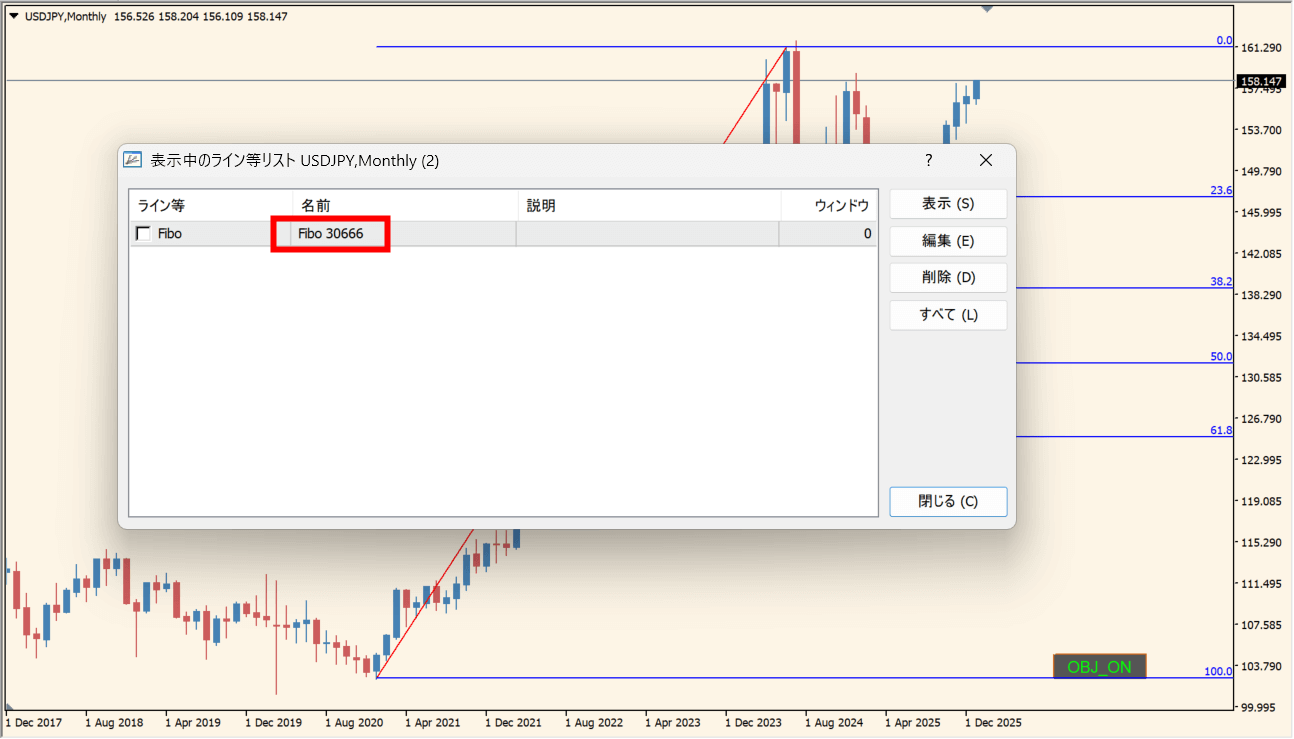Click the Fibo 61.8 level label
Viewport: 1294px width, 739px height.
pos(1221,431)
